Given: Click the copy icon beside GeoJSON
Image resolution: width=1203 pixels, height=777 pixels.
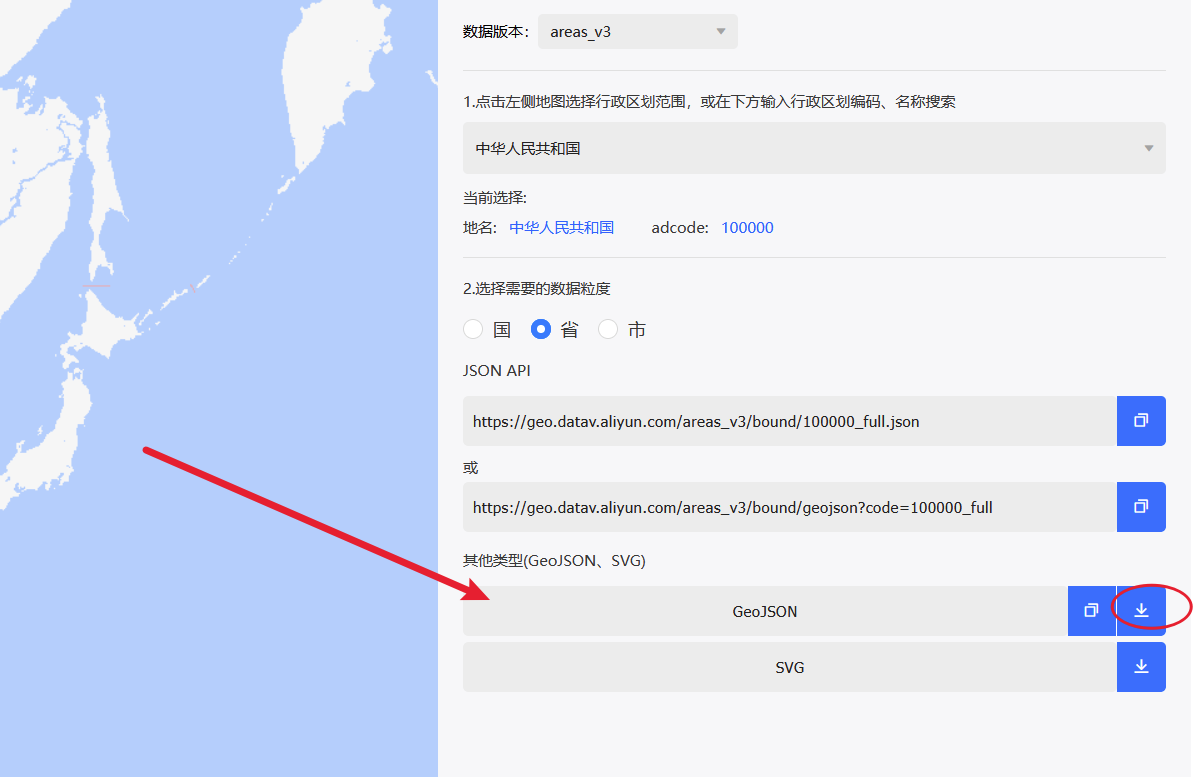Looking at the screenshot, I should [x=1091, y=610].
